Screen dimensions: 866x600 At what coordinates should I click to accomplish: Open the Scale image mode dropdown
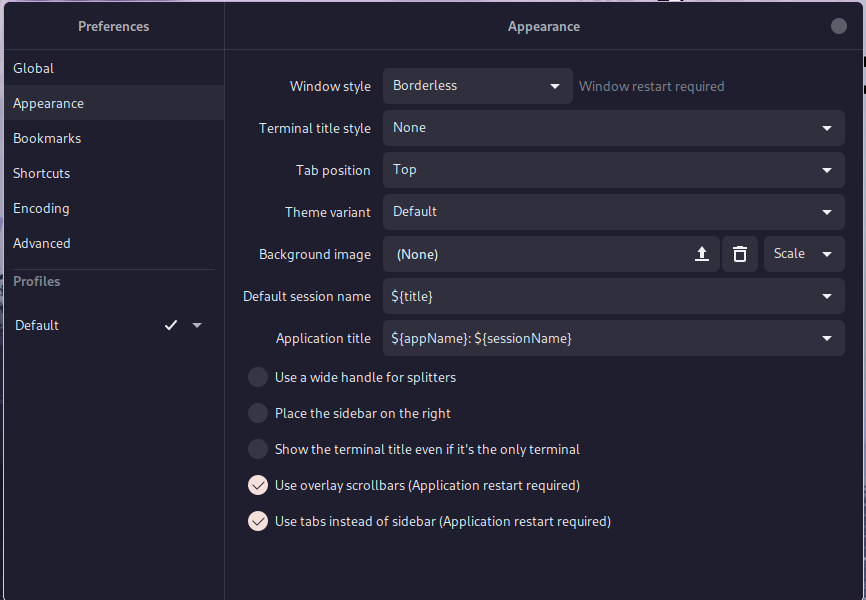804,254
